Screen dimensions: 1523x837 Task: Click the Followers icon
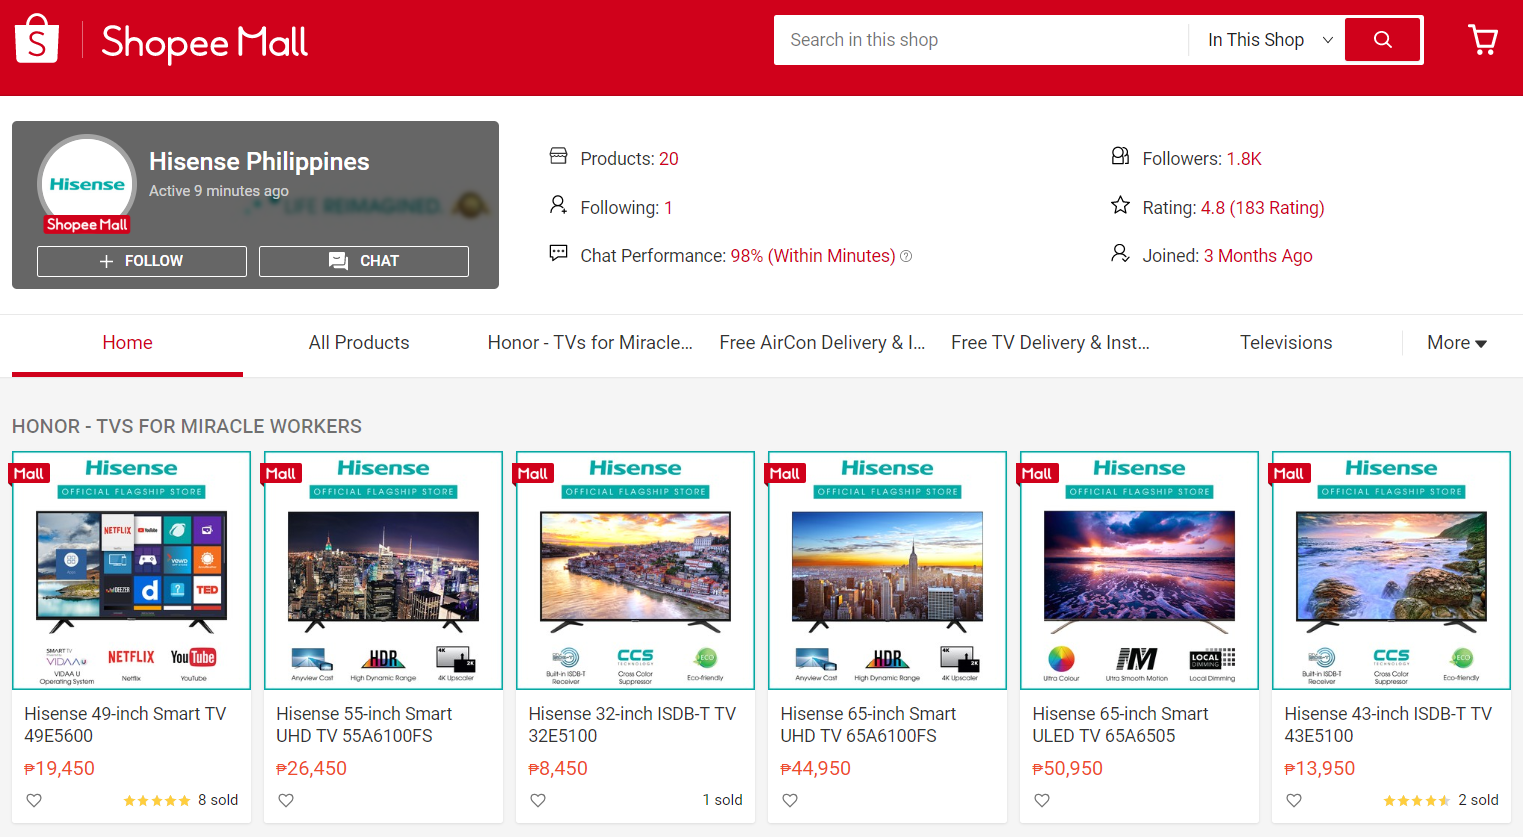click(x=1120, y=156)
